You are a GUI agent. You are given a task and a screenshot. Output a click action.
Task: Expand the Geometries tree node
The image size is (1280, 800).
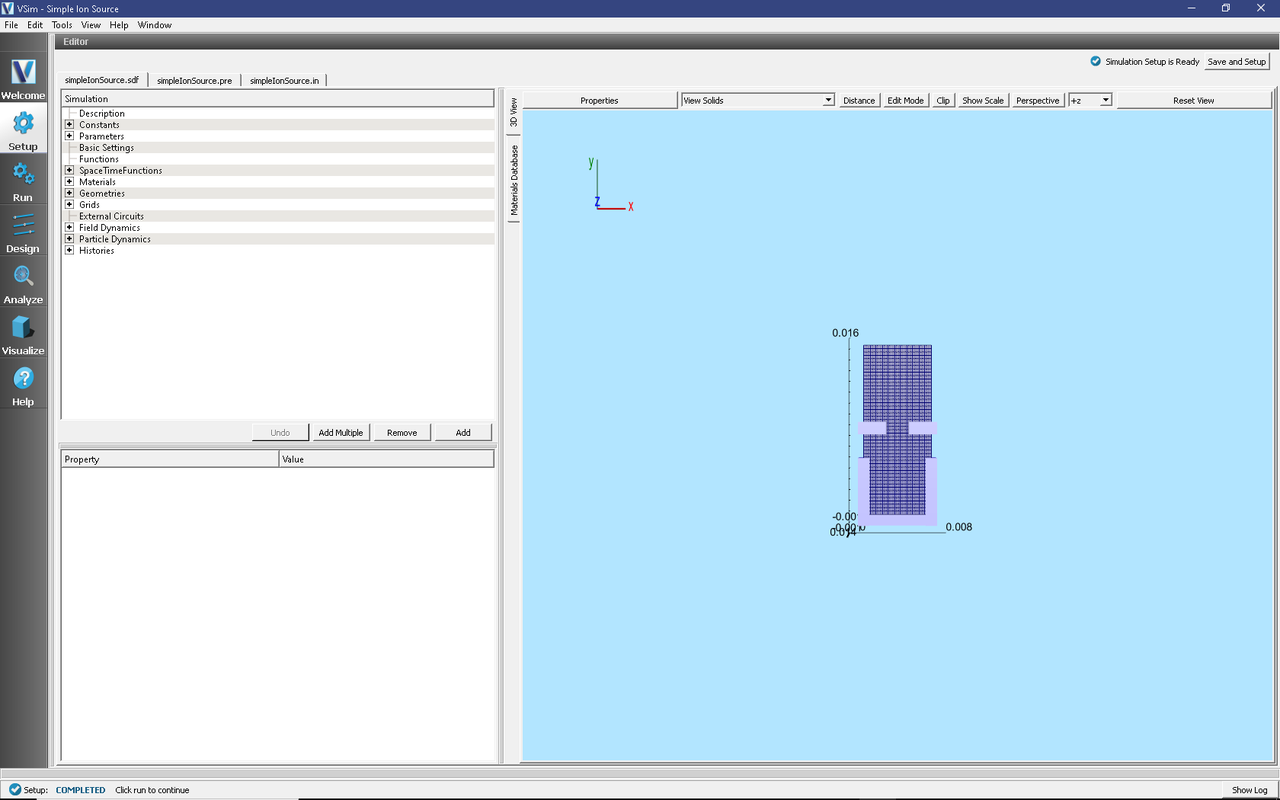tap(69, 194)
